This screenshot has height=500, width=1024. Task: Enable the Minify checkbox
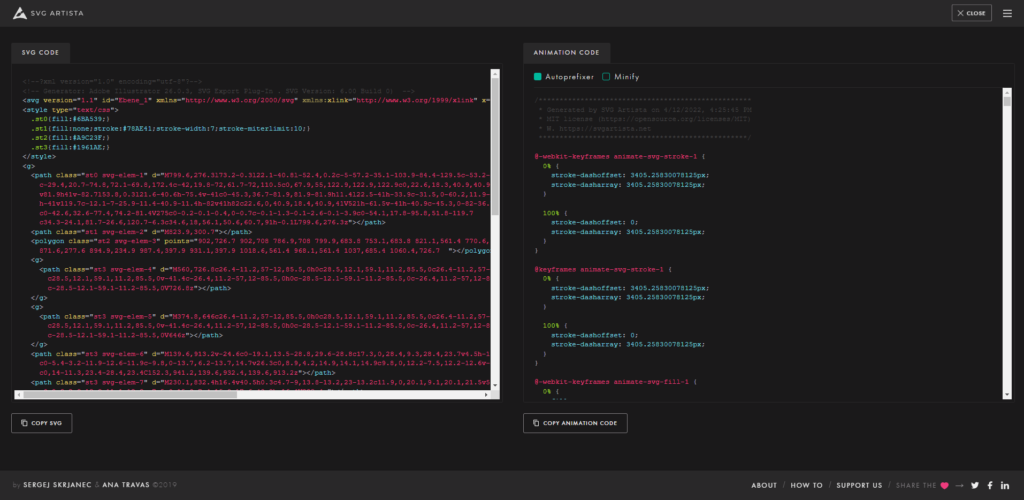[606, 76]
